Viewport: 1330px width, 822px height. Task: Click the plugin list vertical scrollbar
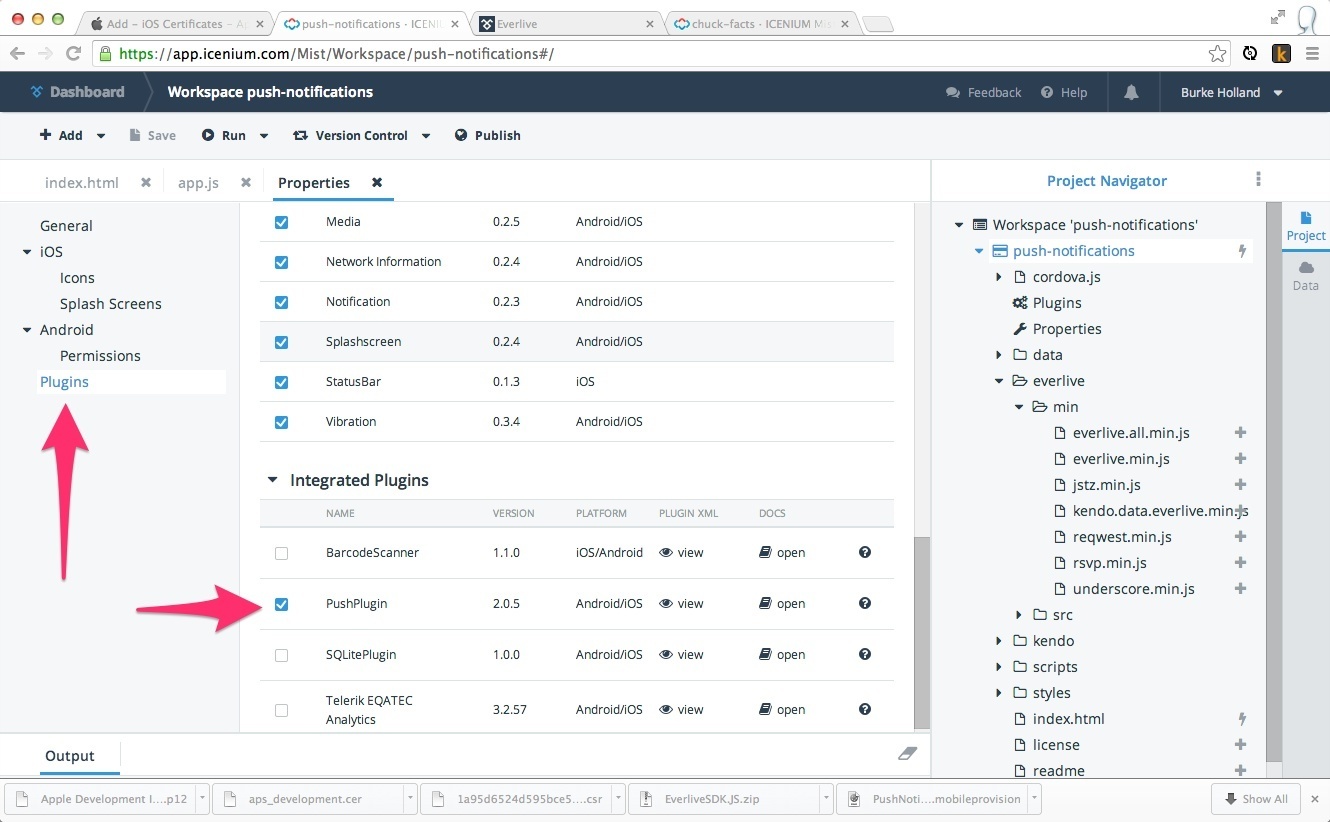tap(922, 630)
